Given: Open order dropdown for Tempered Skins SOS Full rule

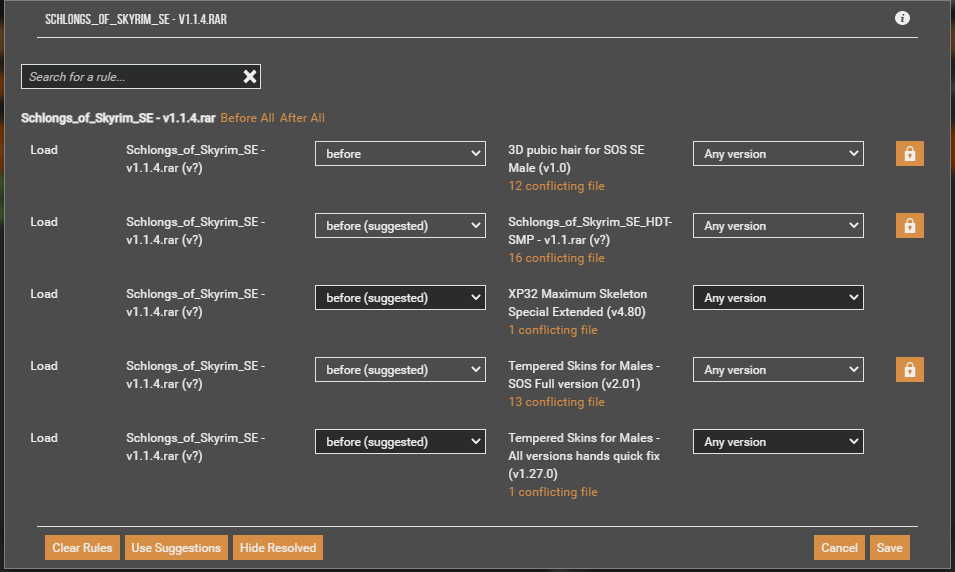Looking at the screenshot, I should pyautogui.click(x=400, y=370).
